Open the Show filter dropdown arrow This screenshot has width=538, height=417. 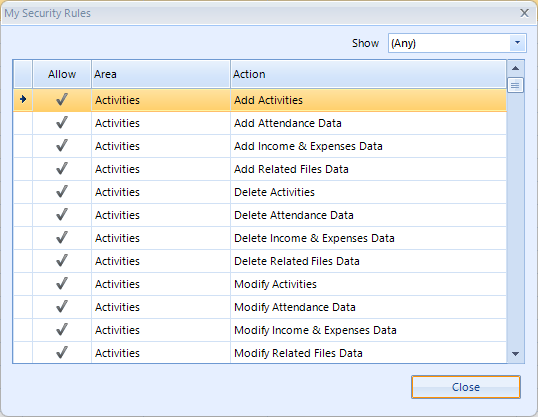coord(517,43)
